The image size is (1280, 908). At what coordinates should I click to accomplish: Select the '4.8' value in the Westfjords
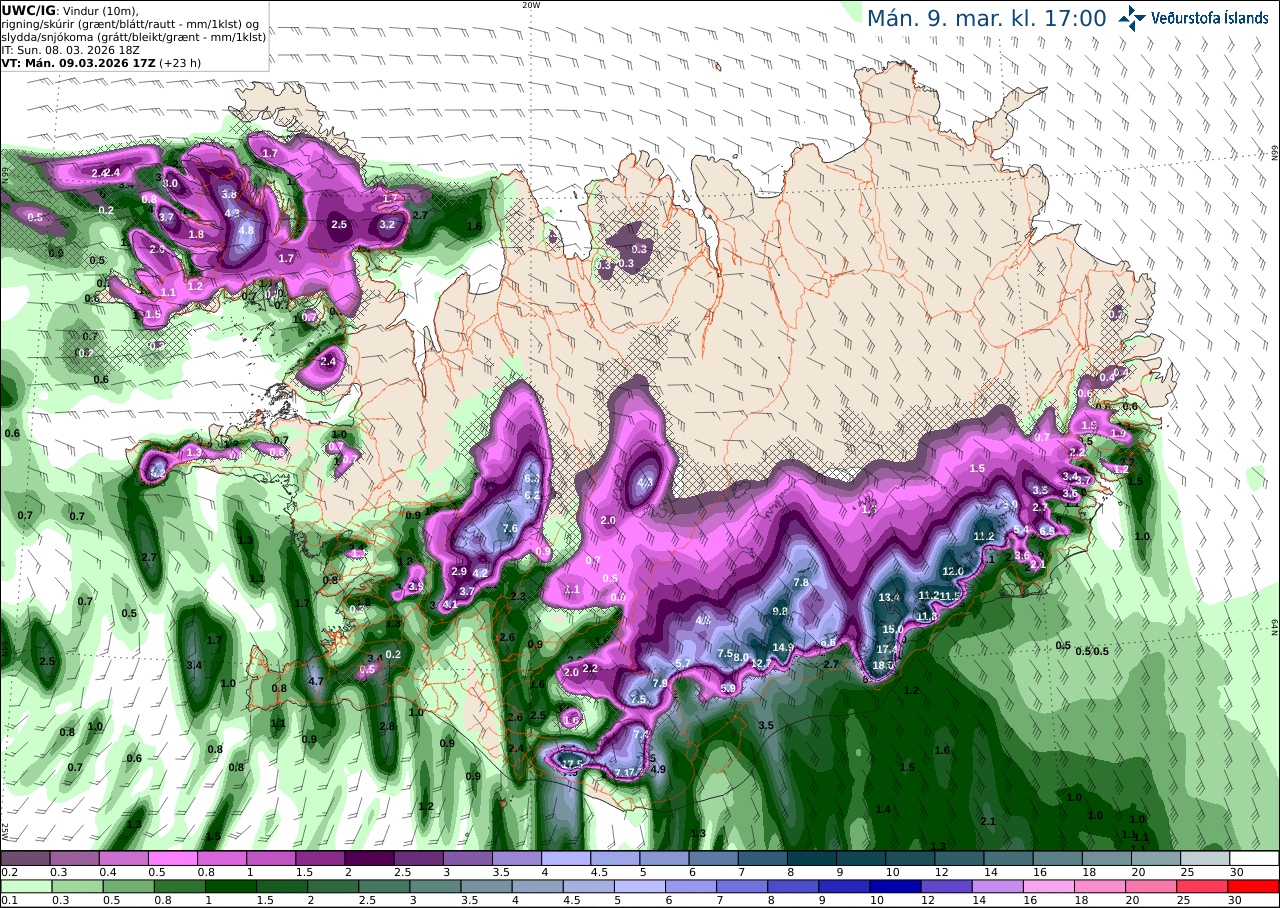tap(246, 229)
